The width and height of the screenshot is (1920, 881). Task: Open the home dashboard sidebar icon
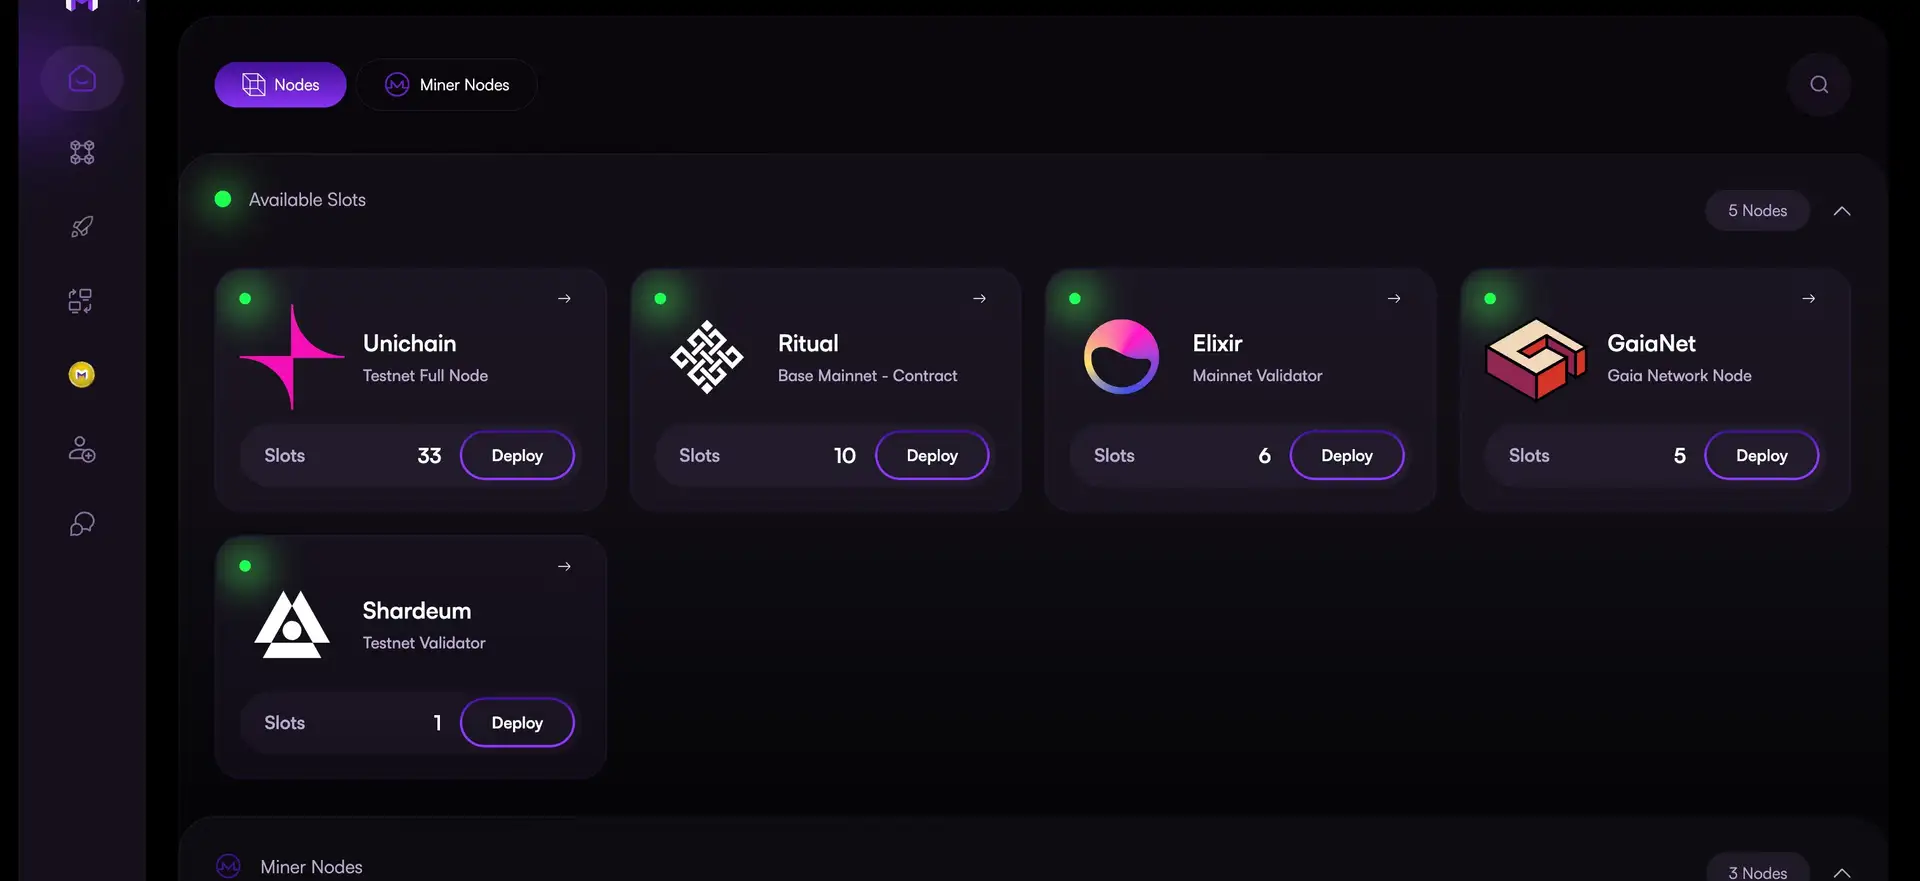click(82, 78)
